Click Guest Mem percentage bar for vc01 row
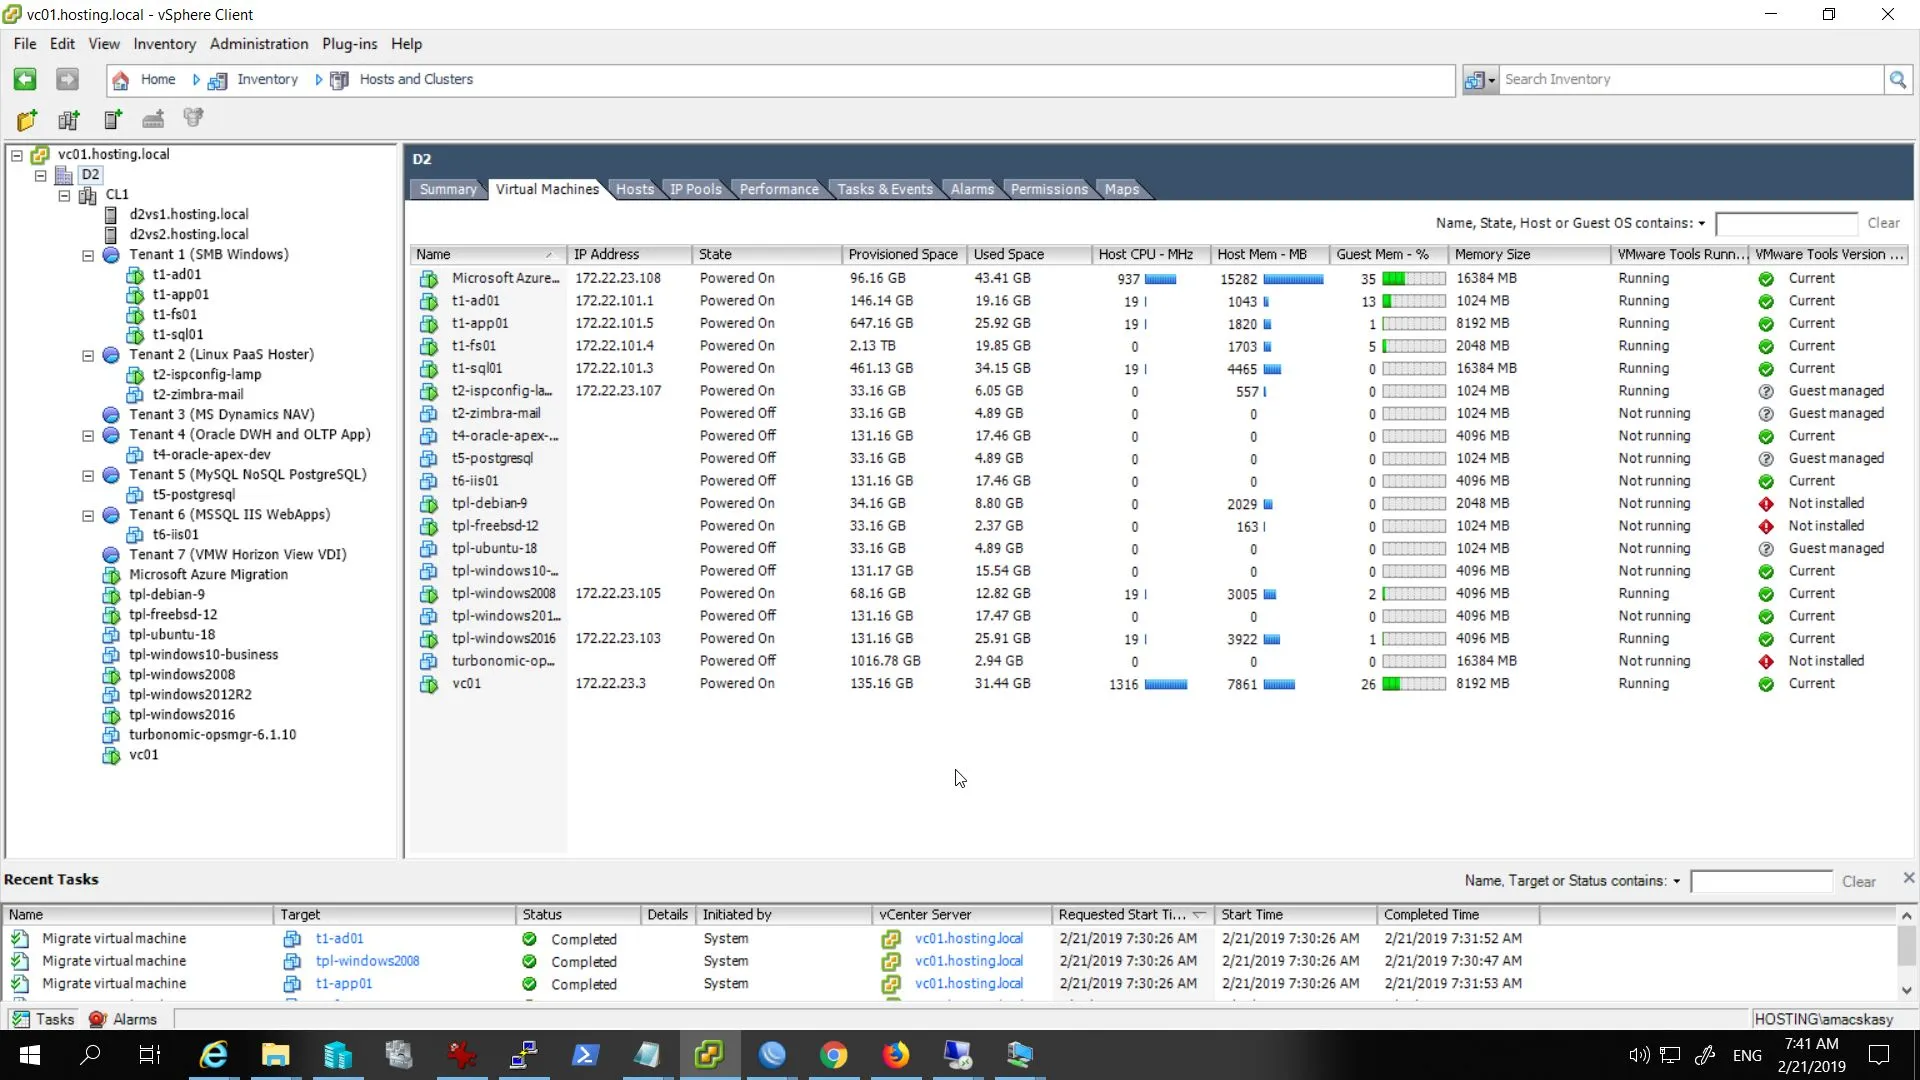The height and width of the screenshot is (1080, 1920). [1414, 685]
